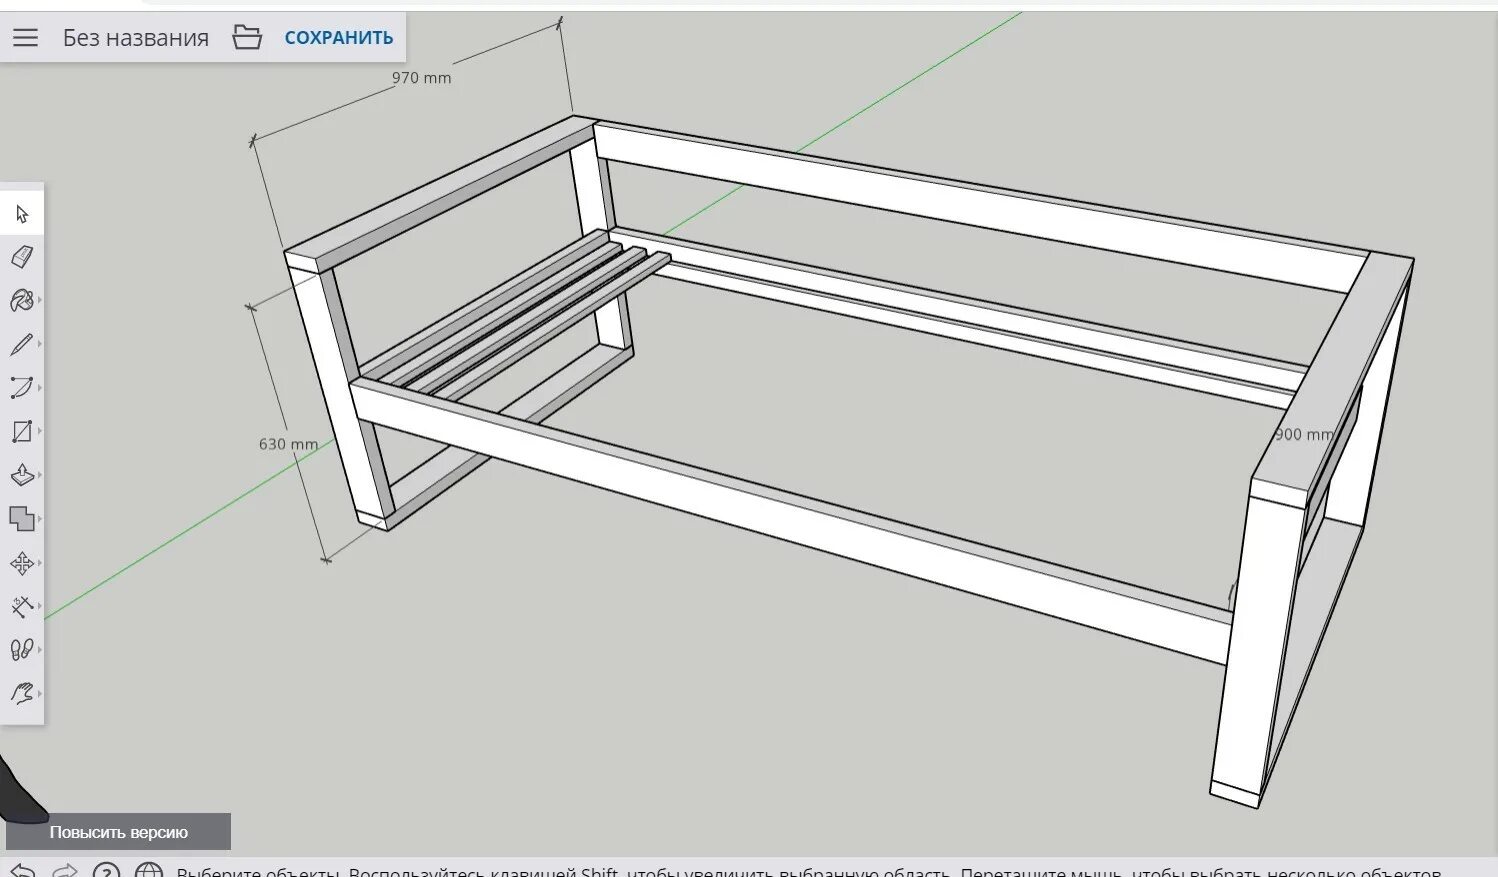This screenshot has height=877, width=1498.
Task: Open file using the folder icon
Action: (x=247, y=38)
